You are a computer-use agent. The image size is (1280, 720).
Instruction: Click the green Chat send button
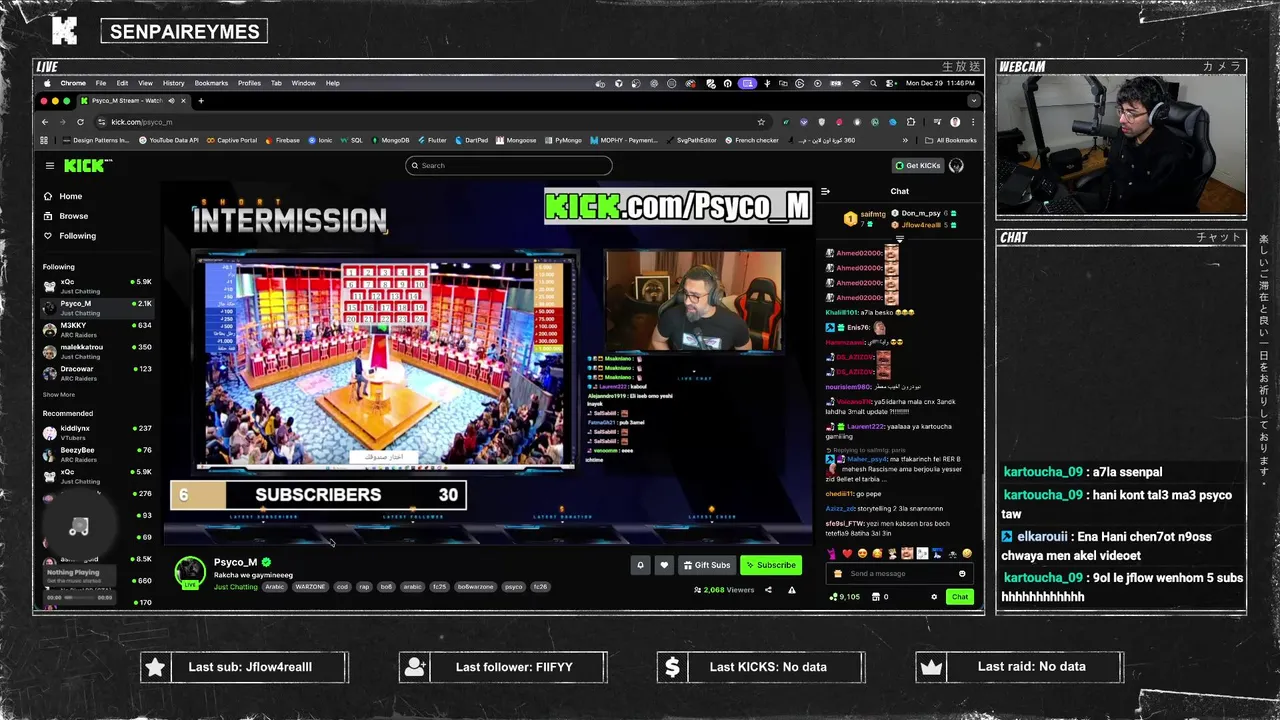(959, 597)
